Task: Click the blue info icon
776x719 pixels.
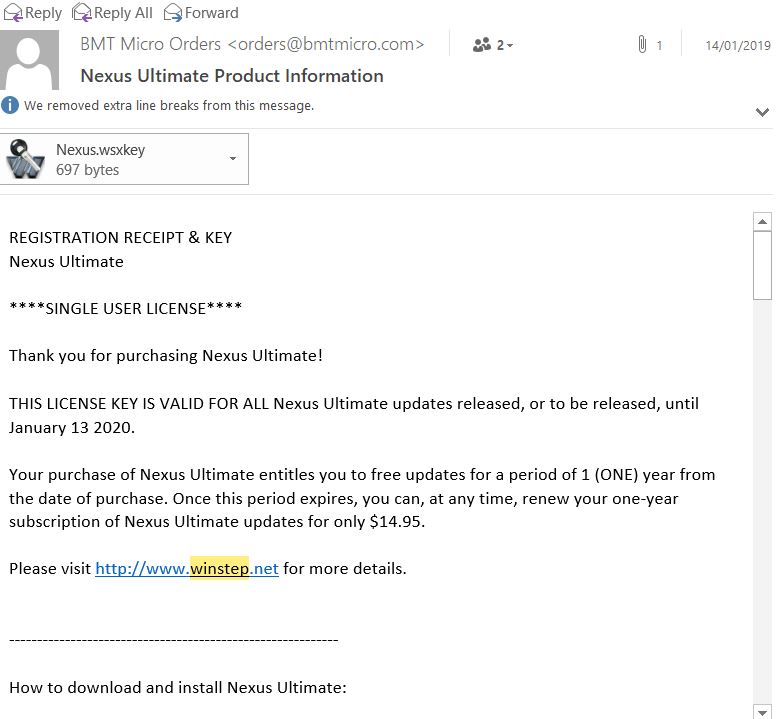Action: [10, 105]
